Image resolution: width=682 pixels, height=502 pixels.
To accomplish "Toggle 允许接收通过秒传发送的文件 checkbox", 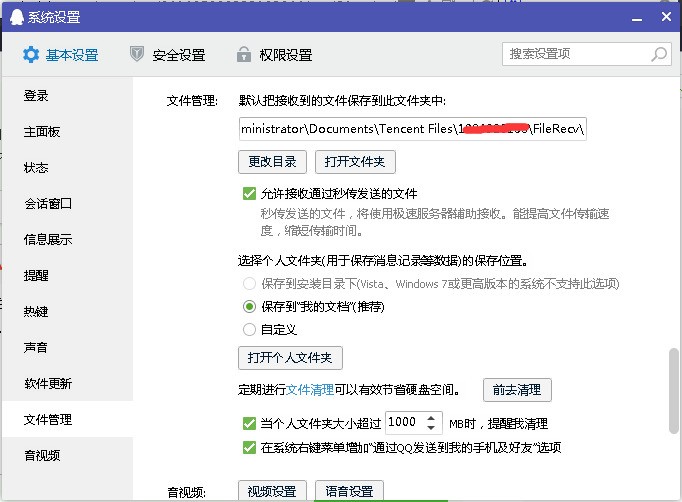I will coord(249,193).
